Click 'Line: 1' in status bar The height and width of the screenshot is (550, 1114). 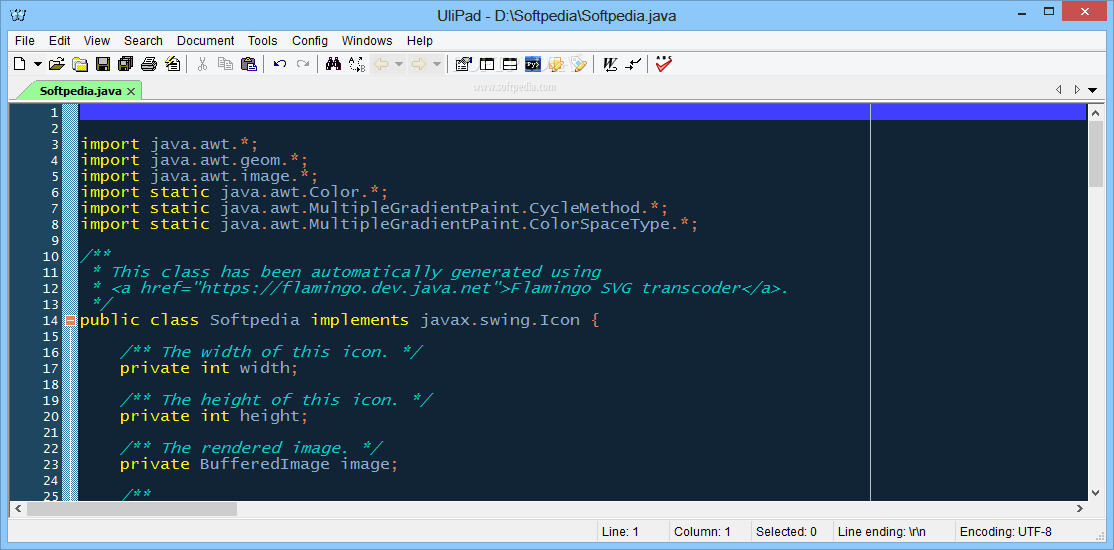pyautogui.click(x=620, y=532)
